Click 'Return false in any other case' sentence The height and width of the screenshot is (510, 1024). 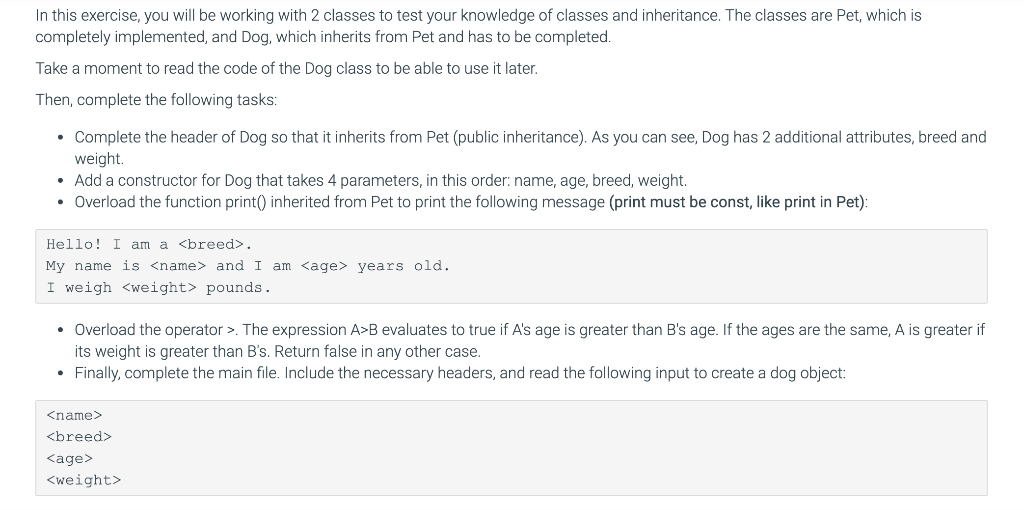point(377,351)
